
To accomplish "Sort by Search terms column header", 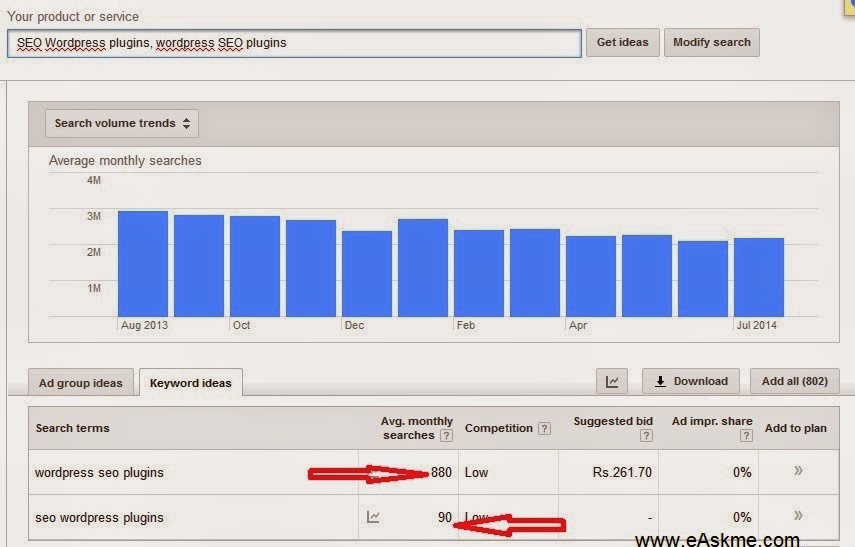I will tap(73, 428).
